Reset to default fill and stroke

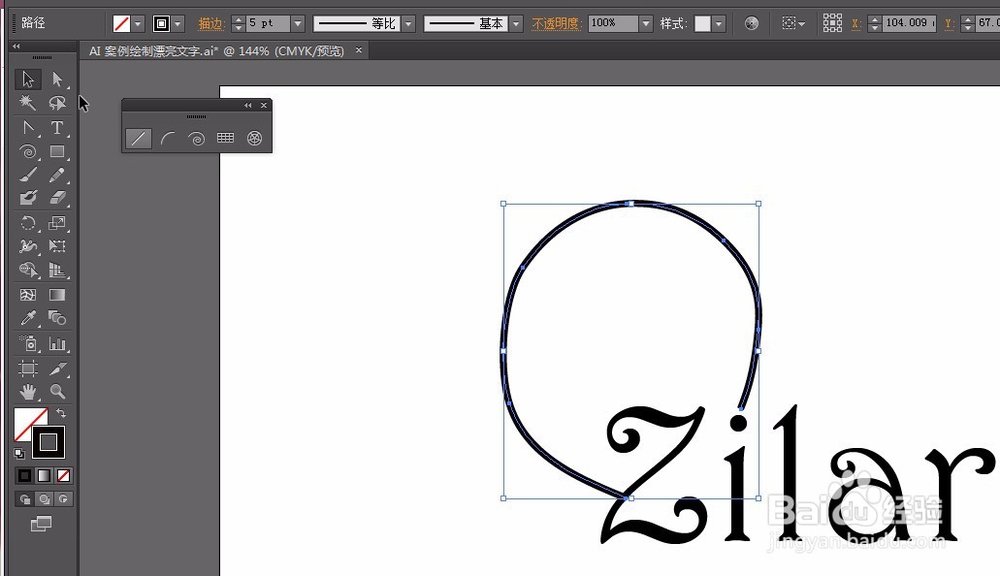click(19, 454)
